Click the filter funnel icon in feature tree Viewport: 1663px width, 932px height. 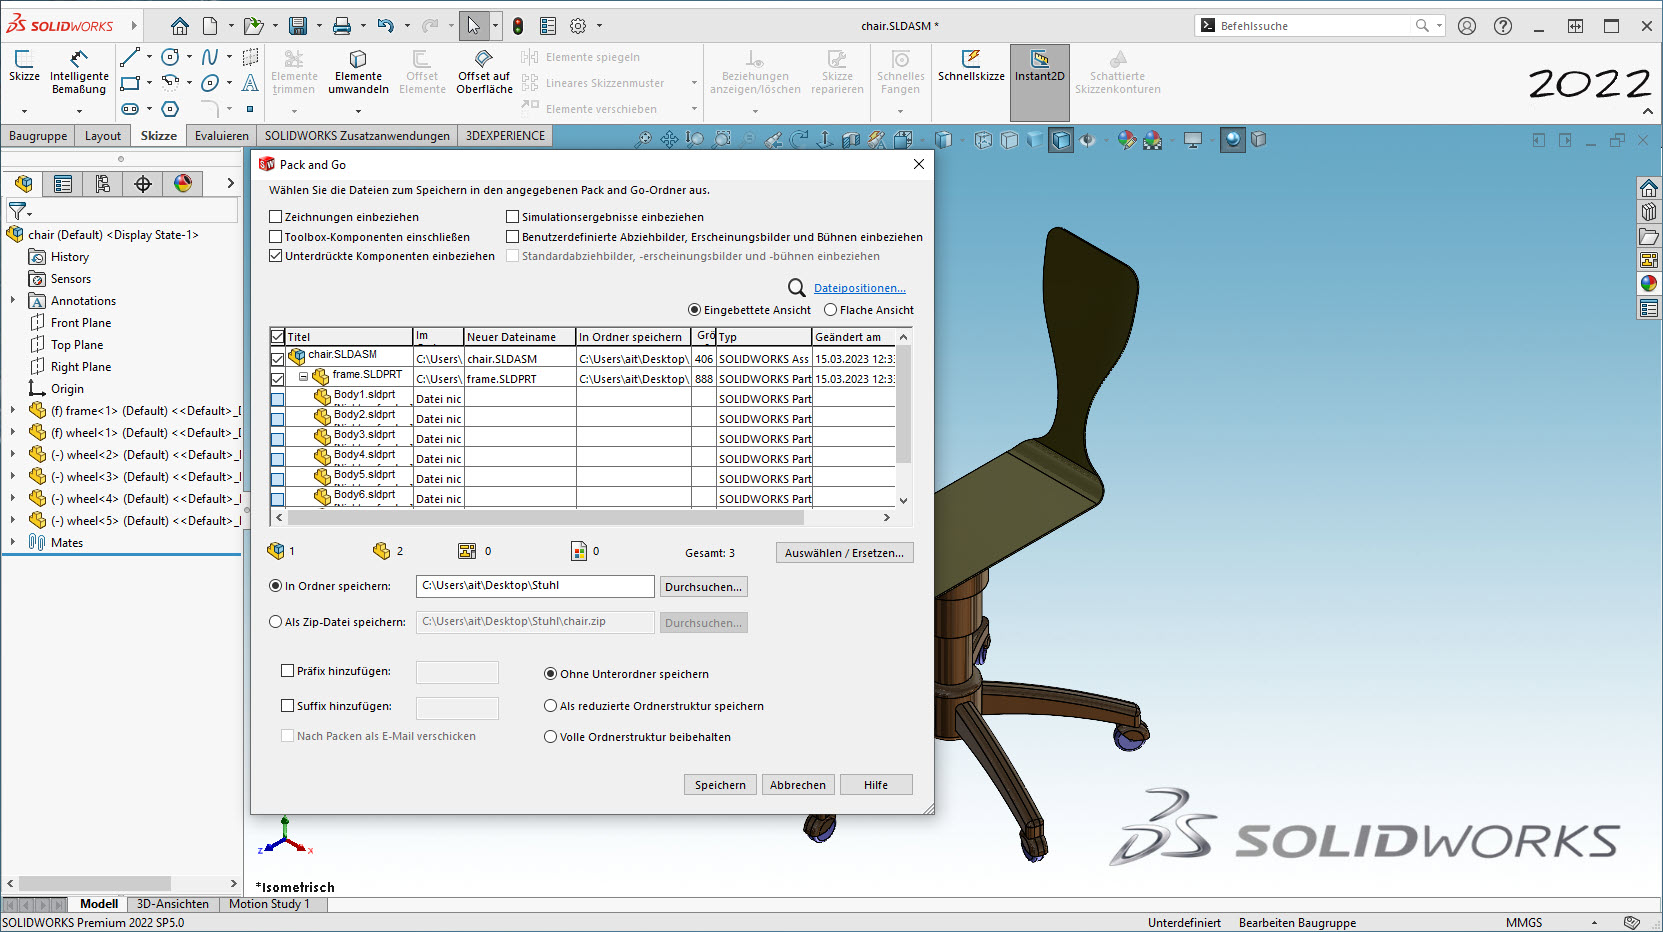[x=18, y=211]
